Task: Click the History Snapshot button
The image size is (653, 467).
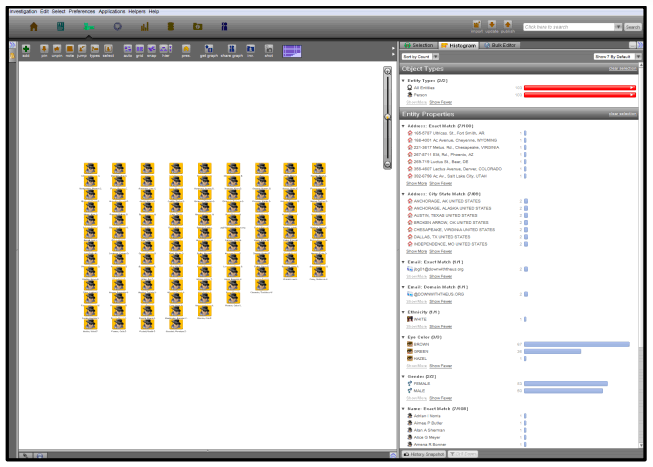Action: (424, 454)
